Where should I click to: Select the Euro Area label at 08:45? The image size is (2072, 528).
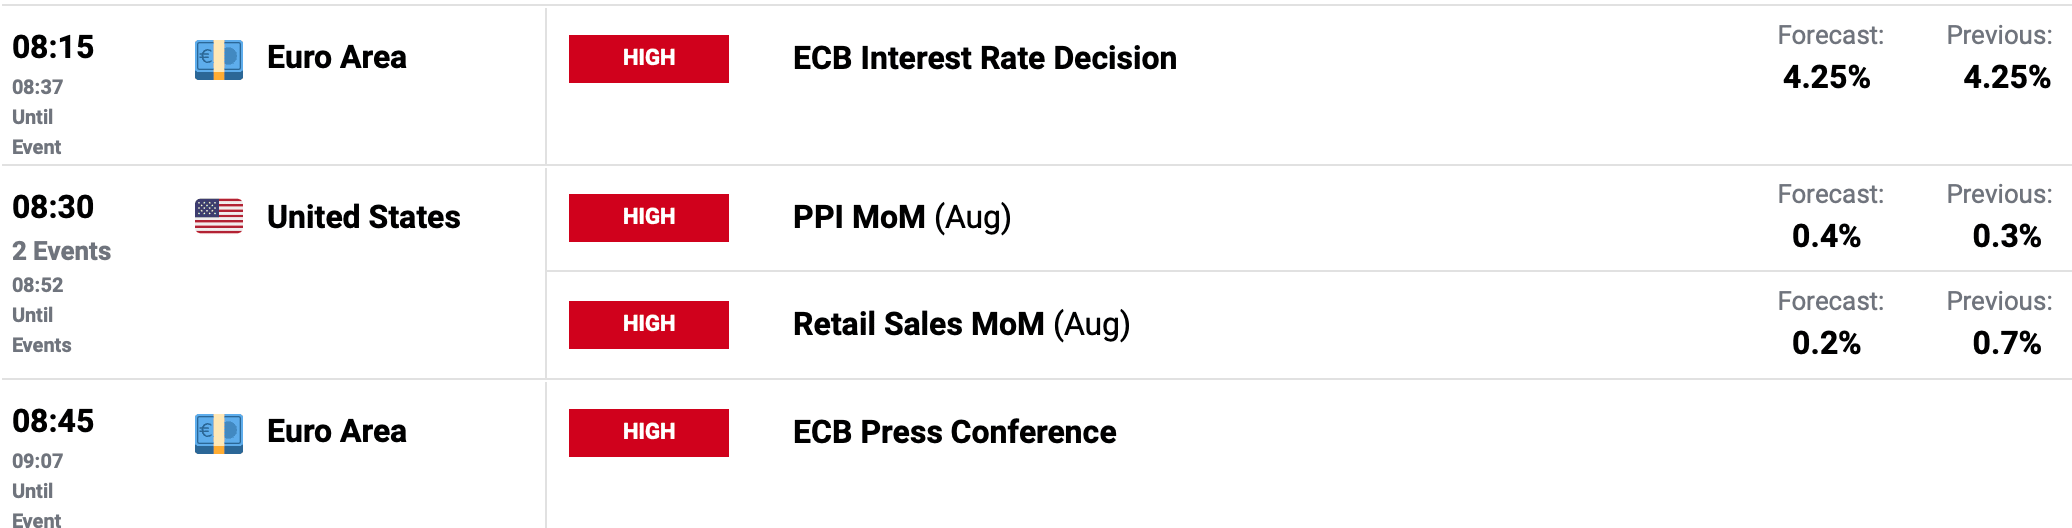click(337, 431)
